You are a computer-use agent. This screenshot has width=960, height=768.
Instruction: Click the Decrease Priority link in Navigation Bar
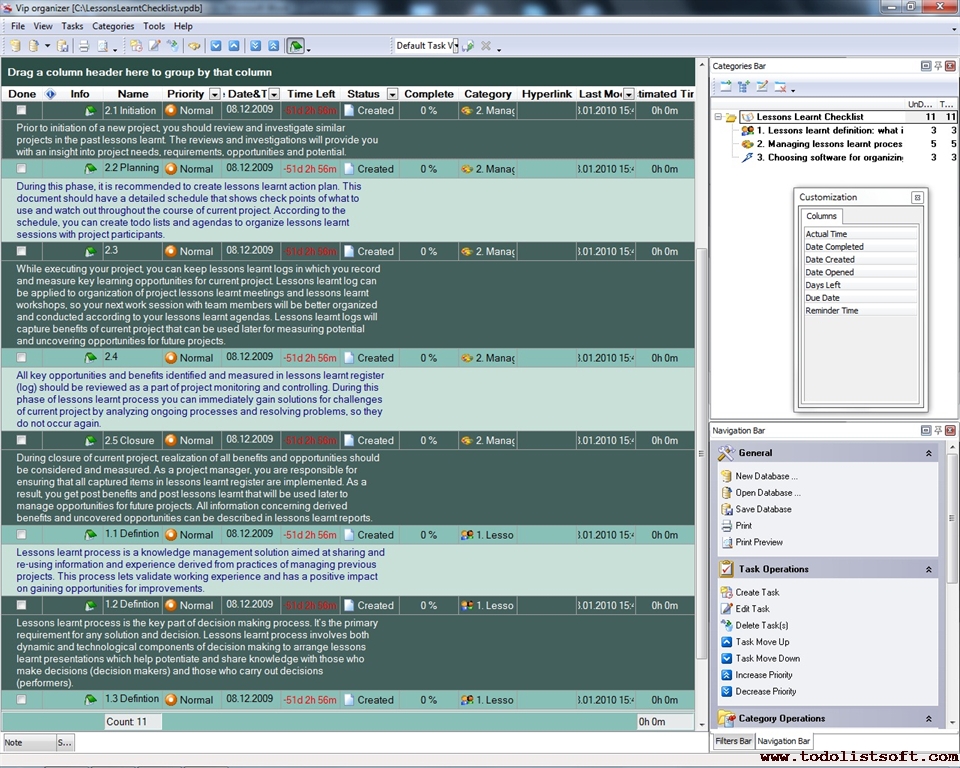click(766, 692)
